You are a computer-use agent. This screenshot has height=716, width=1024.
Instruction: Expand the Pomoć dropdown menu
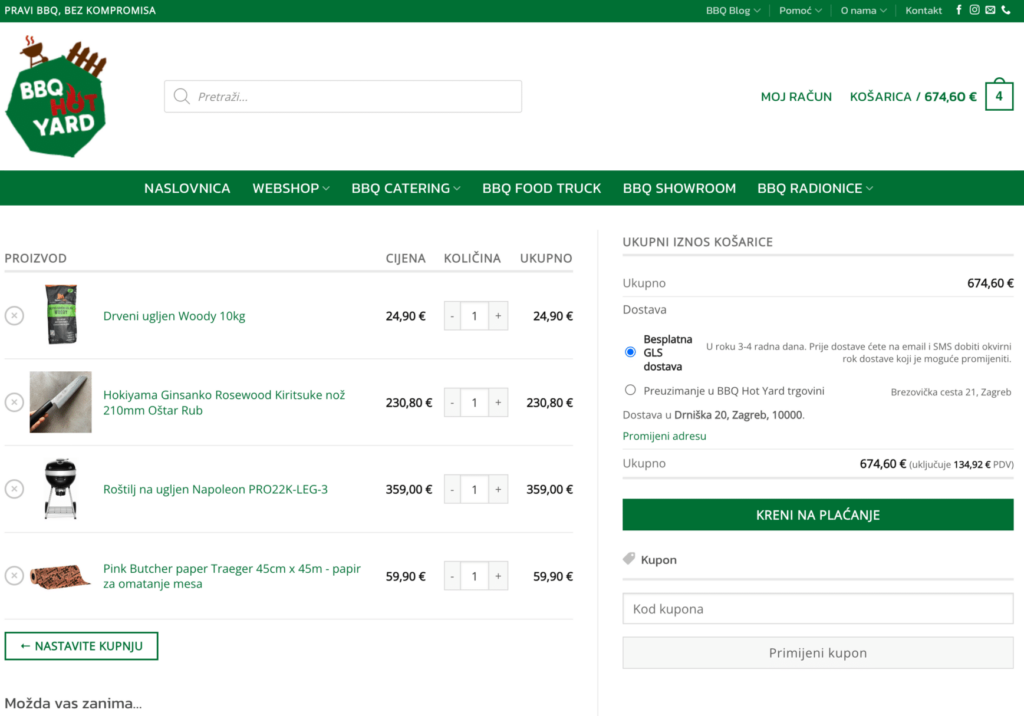800,10
